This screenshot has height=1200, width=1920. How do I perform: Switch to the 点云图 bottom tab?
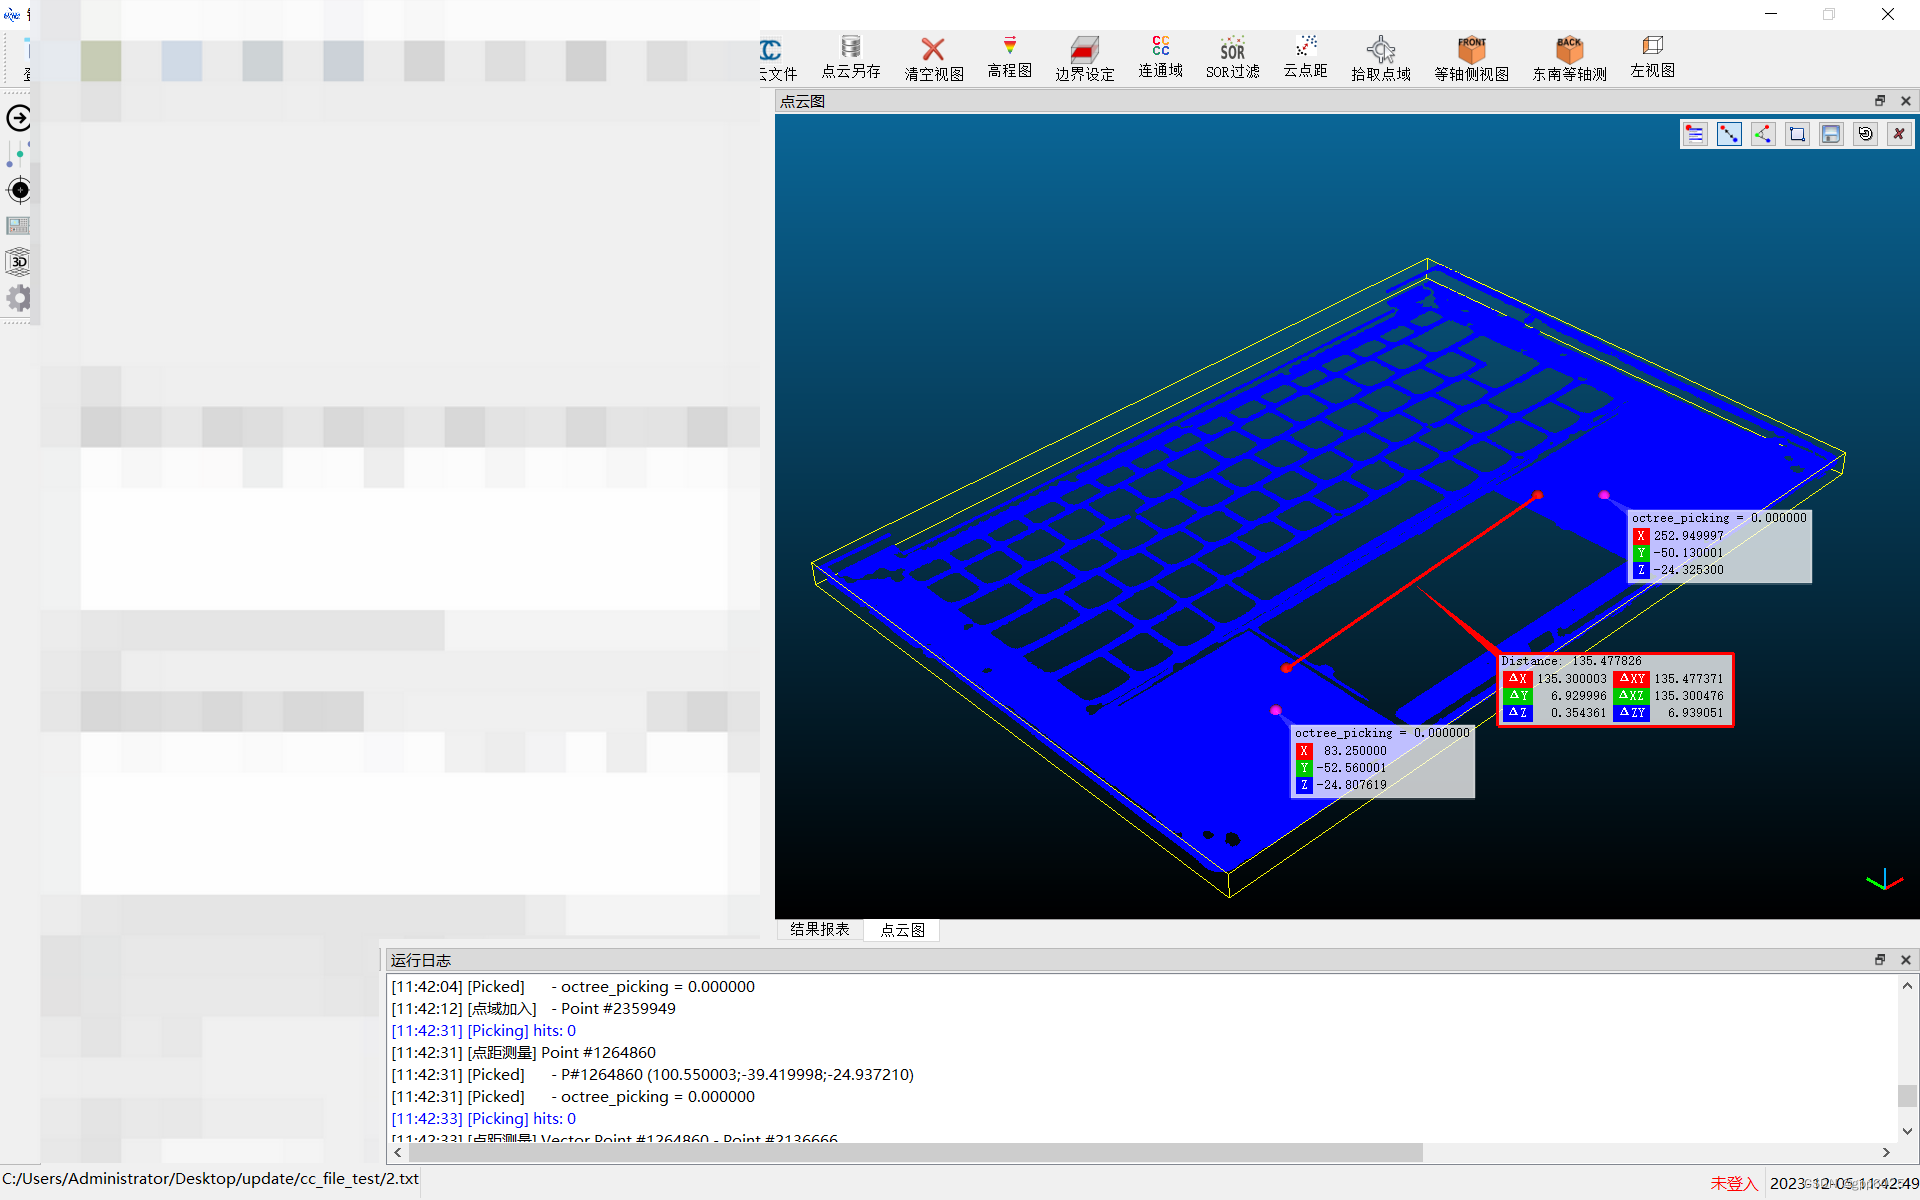coord(902,930)
